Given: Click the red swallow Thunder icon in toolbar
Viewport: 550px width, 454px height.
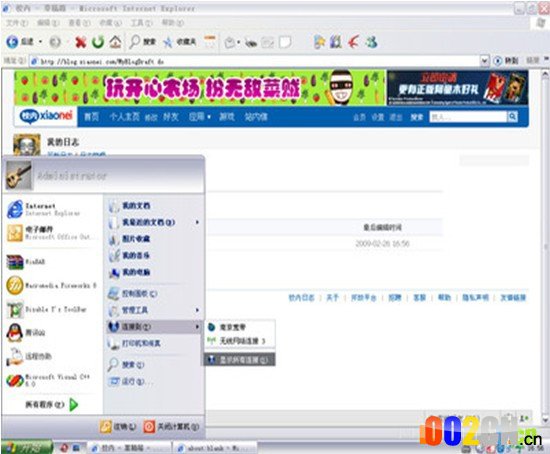Looking at the screenshot, I should (354, 42).
